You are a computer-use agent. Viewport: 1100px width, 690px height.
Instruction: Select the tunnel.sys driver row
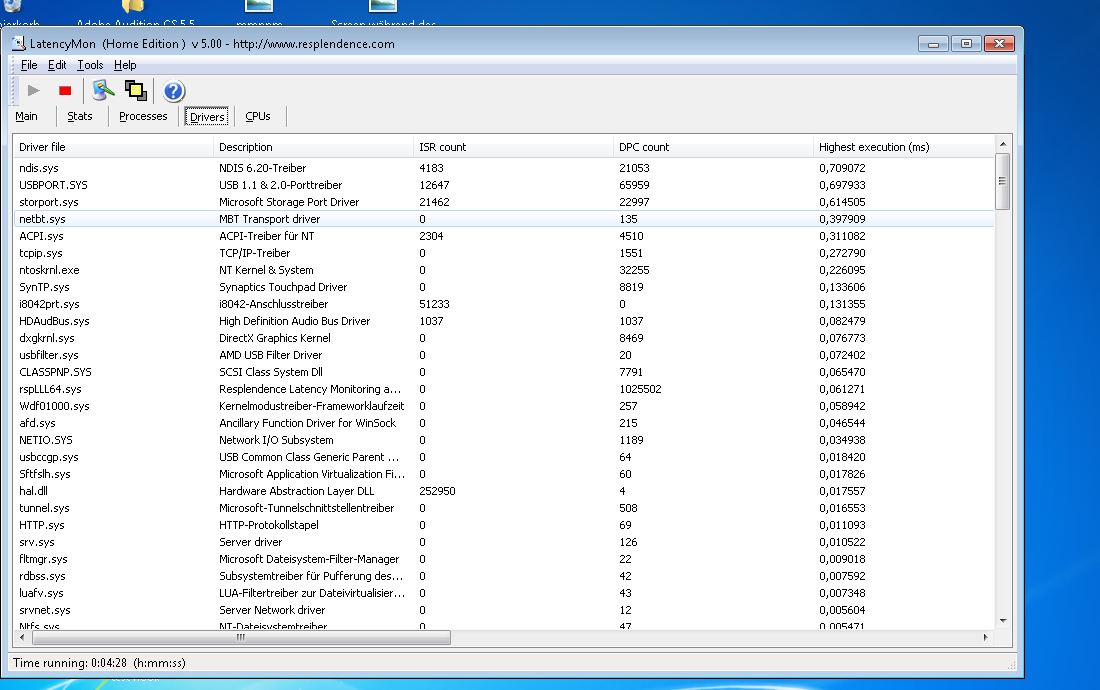point(504,508)
